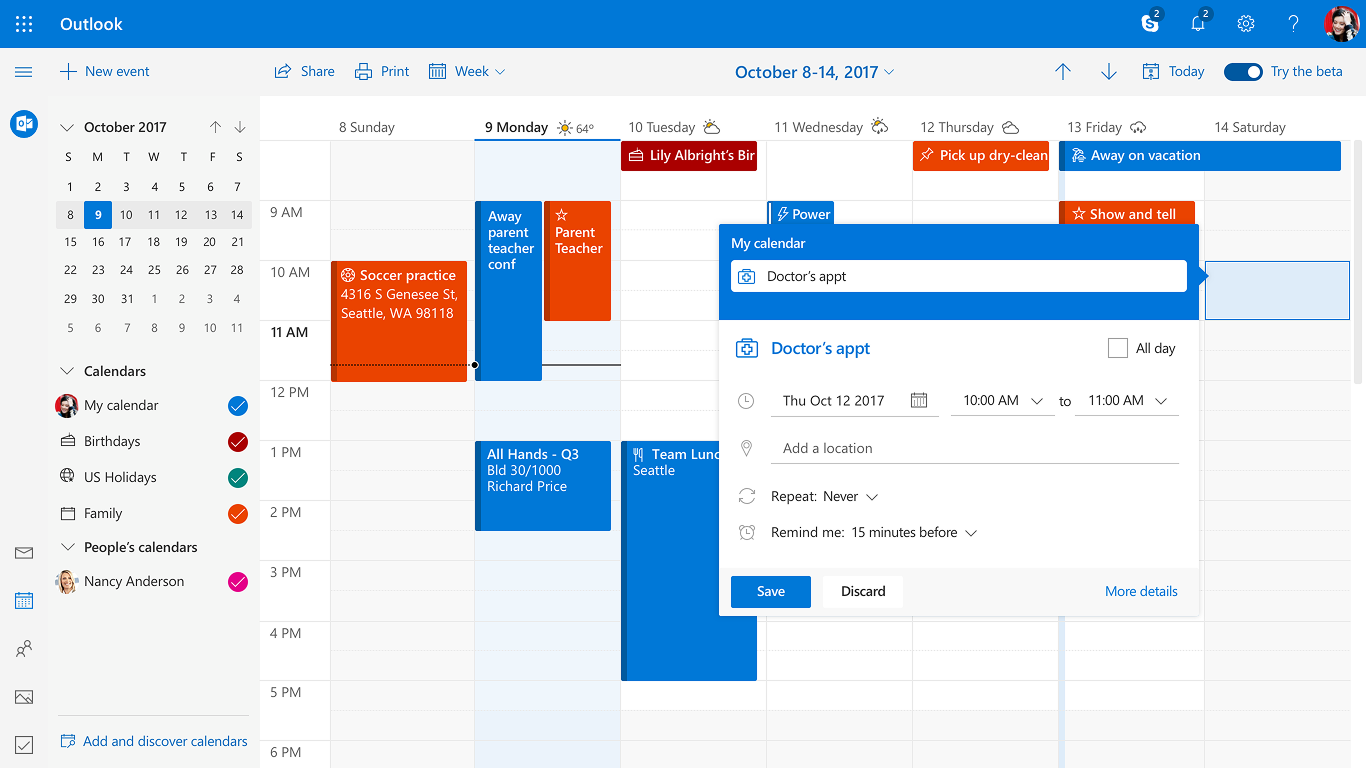Open Skype notifications icon
Viewport: 1366px width, 768px height.
click(x=1152, y=23)
